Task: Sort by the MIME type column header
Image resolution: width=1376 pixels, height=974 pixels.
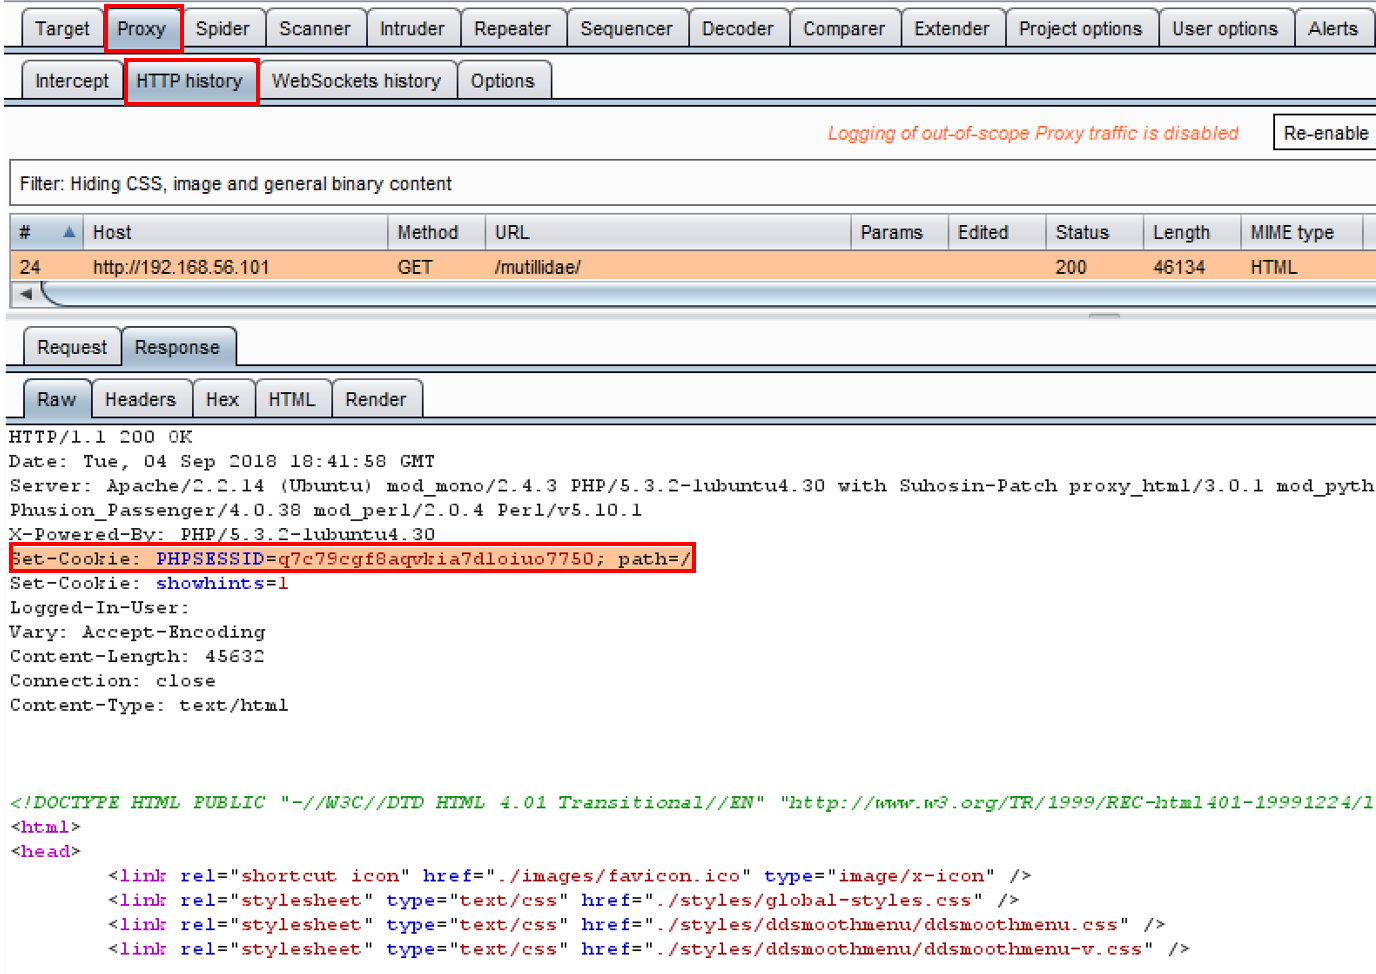Action: 1291,232
